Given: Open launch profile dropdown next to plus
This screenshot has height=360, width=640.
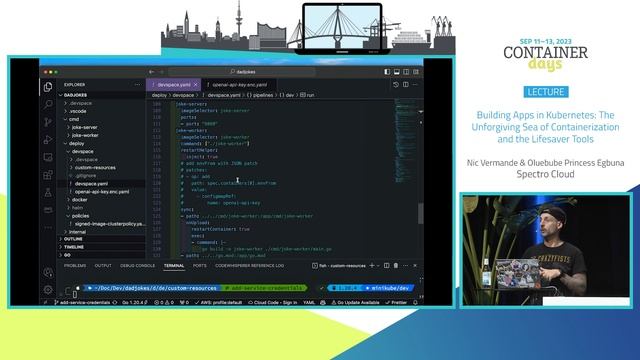Looking at the screenshot, I should coord(378,266).
